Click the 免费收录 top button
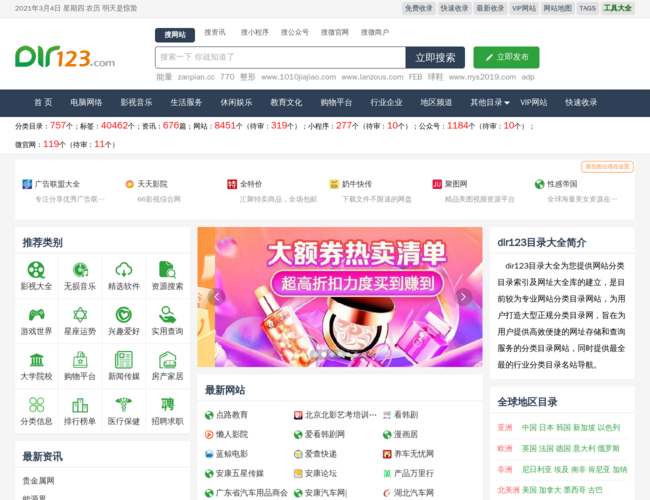 (419, 8)
